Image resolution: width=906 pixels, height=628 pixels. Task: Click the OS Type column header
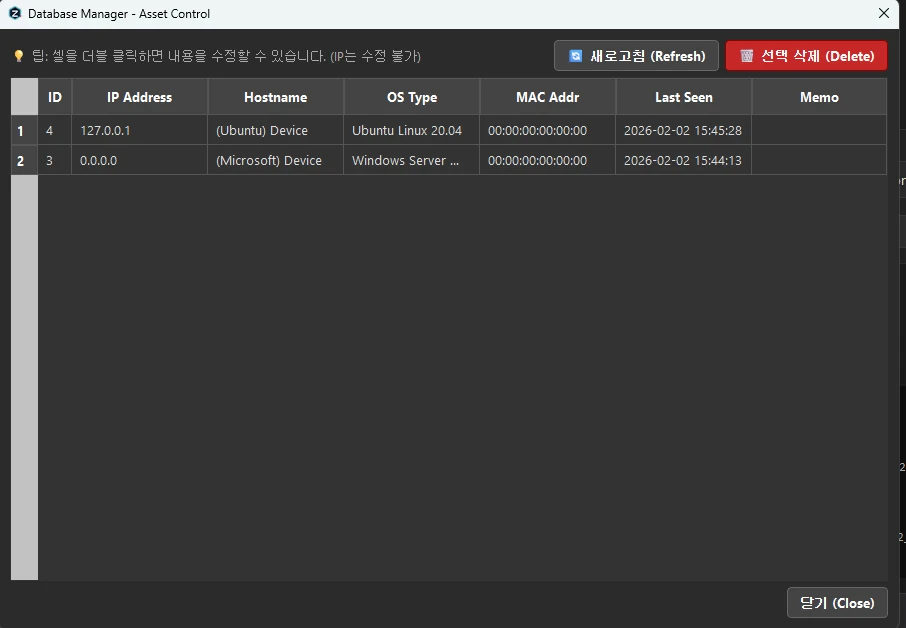point(411,97)
